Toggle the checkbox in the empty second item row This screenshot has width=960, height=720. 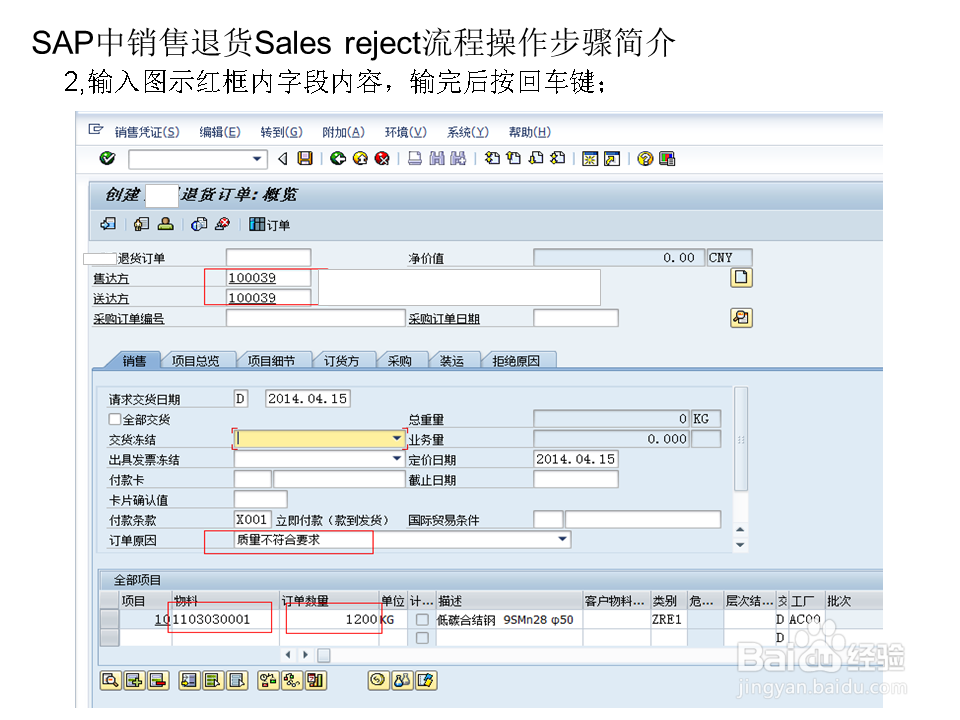coord(422,638)
